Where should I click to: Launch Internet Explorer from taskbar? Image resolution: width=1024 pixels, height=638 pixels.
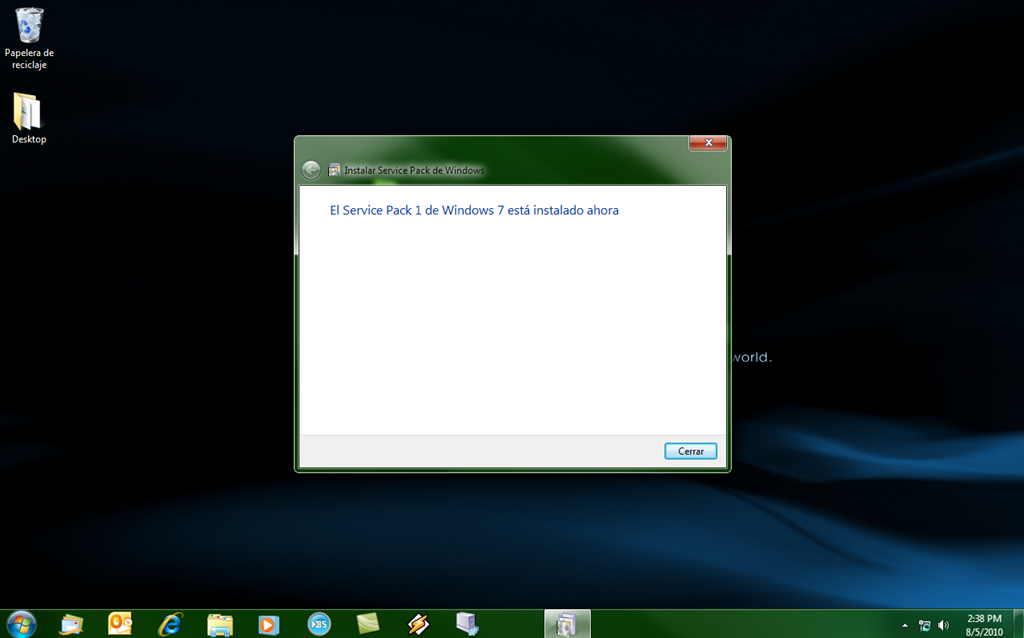pyautogui.click(x=170, y=624)
